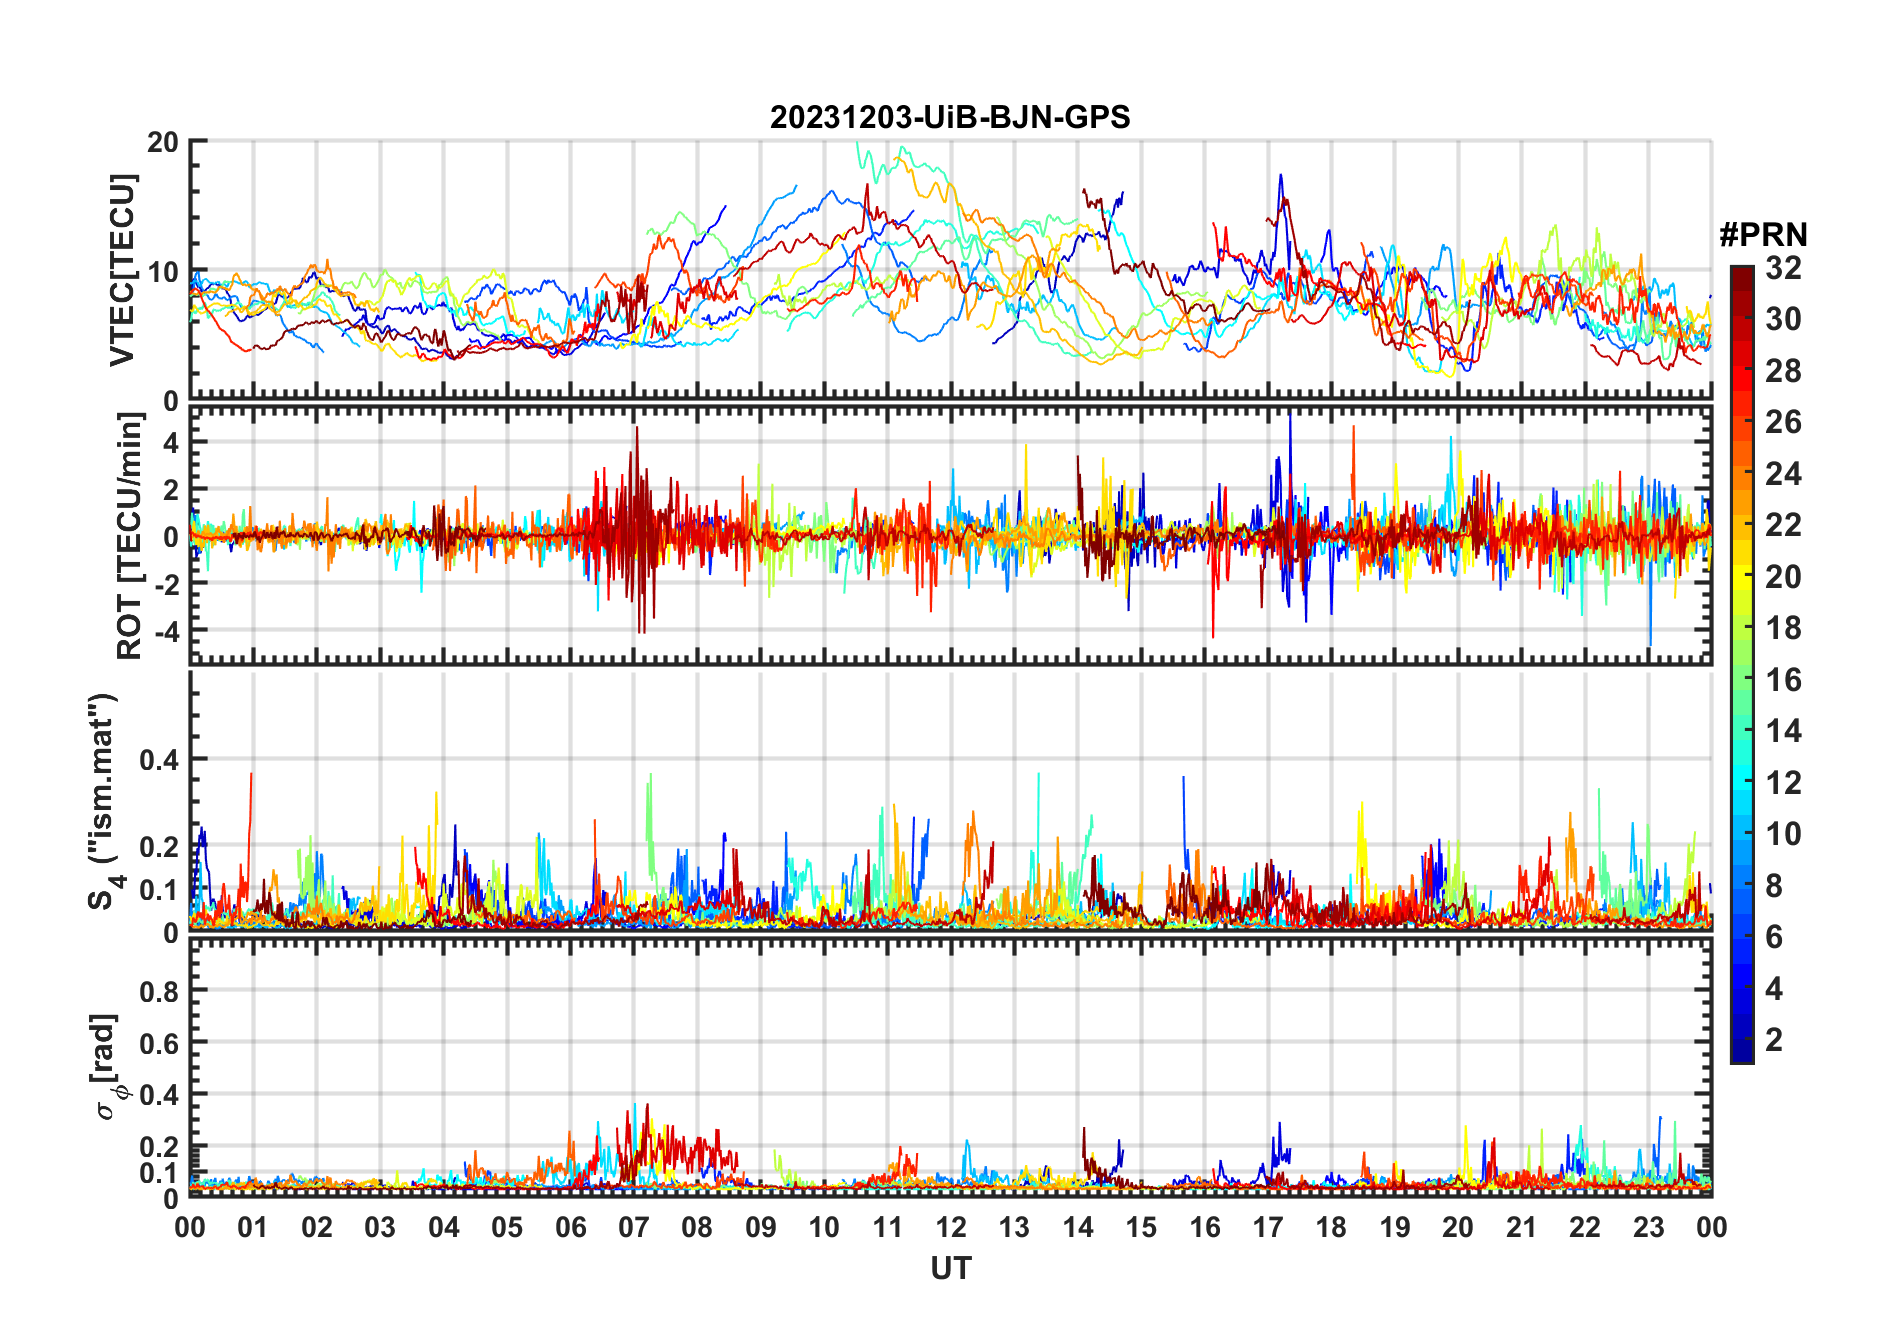Click the 0.4 tick on the σφ axis
The width and height of the screenshot is (1902, 1330).
click(159, 1095)
